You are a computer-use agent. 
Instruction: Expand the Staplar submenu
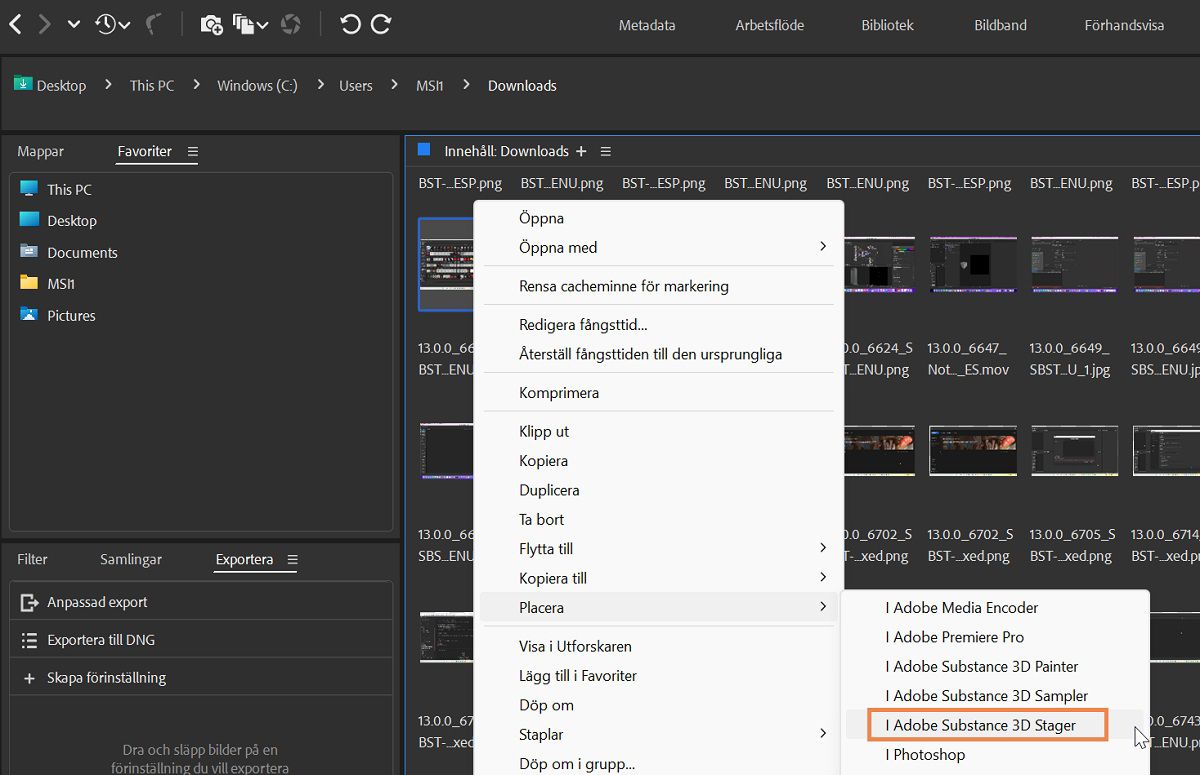click(659, 734)
